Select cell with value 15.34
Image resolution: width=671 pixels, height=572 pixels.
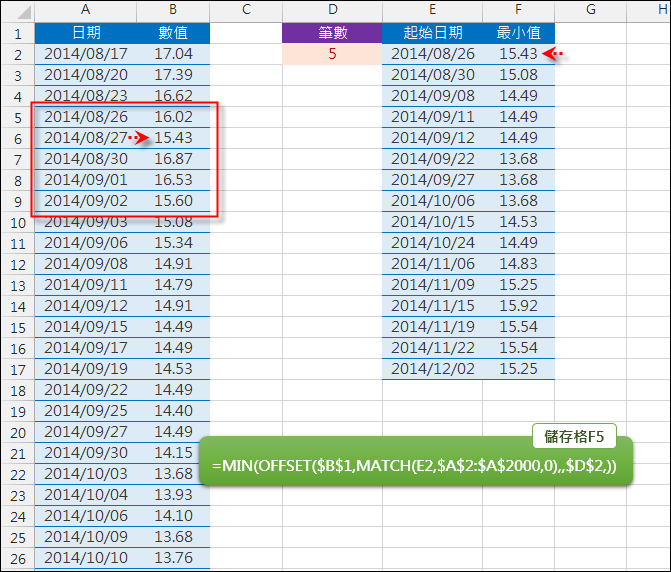coord(173,243)
